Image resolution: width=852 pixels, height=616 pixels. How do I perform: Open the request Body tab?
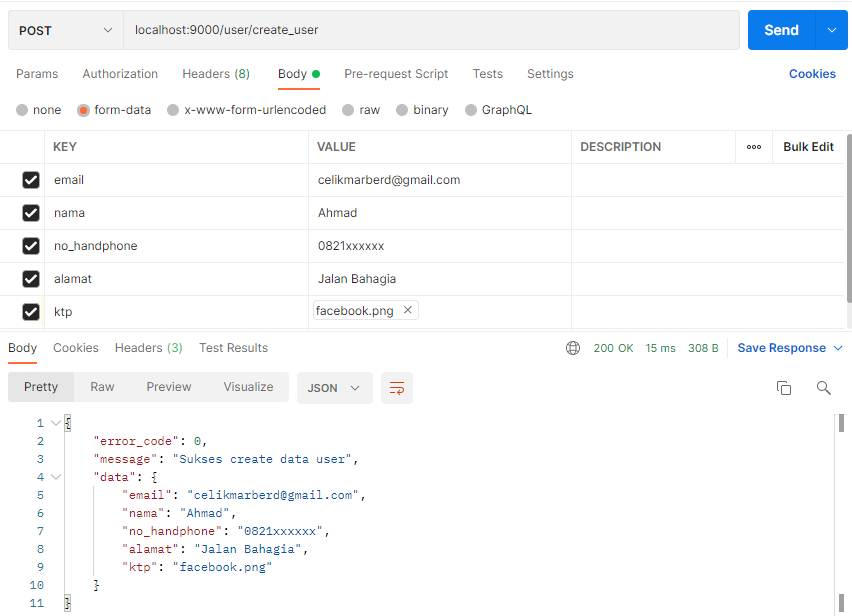299,74
